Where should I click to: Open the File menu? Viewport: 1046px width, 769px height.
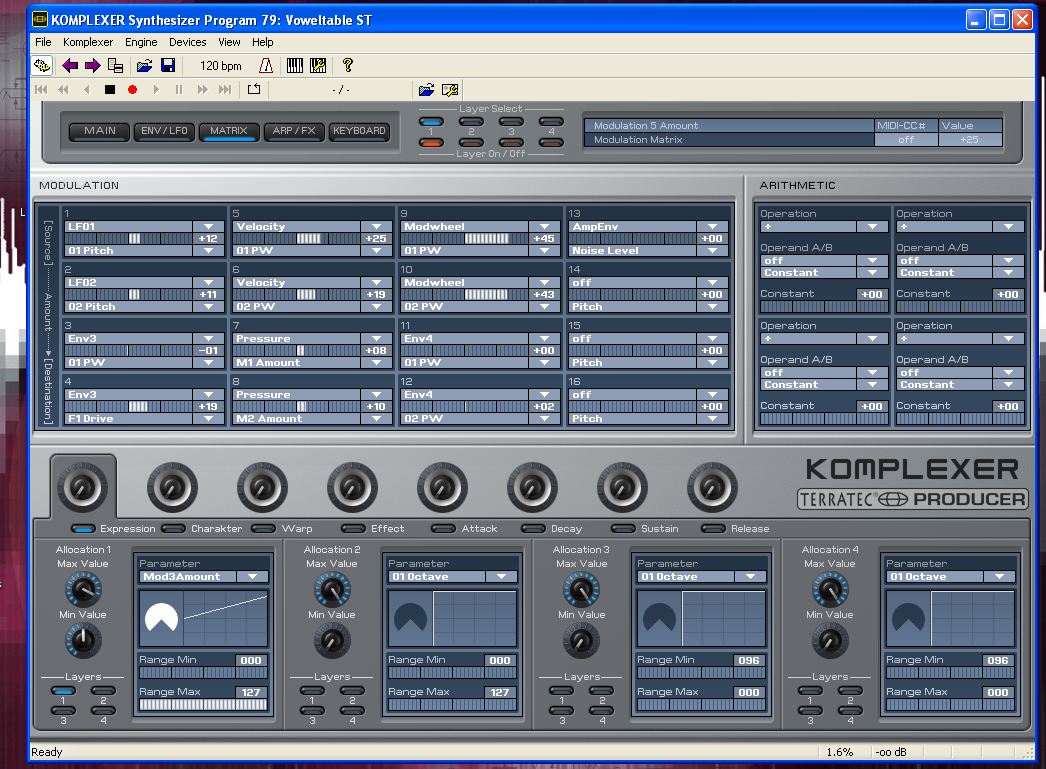click(x=43, y=42)
